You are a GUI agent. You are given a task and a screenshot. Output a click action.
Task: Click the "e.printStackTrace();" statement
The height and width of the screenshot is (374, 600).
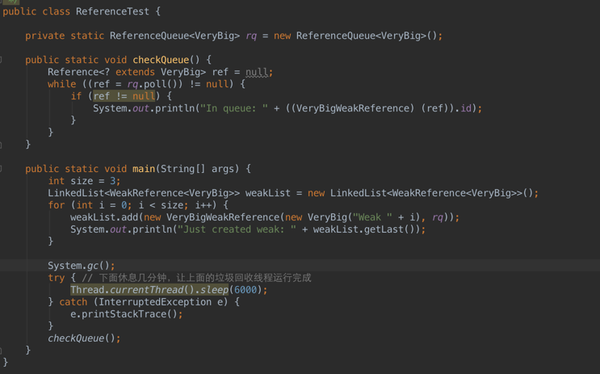(127, 314)
